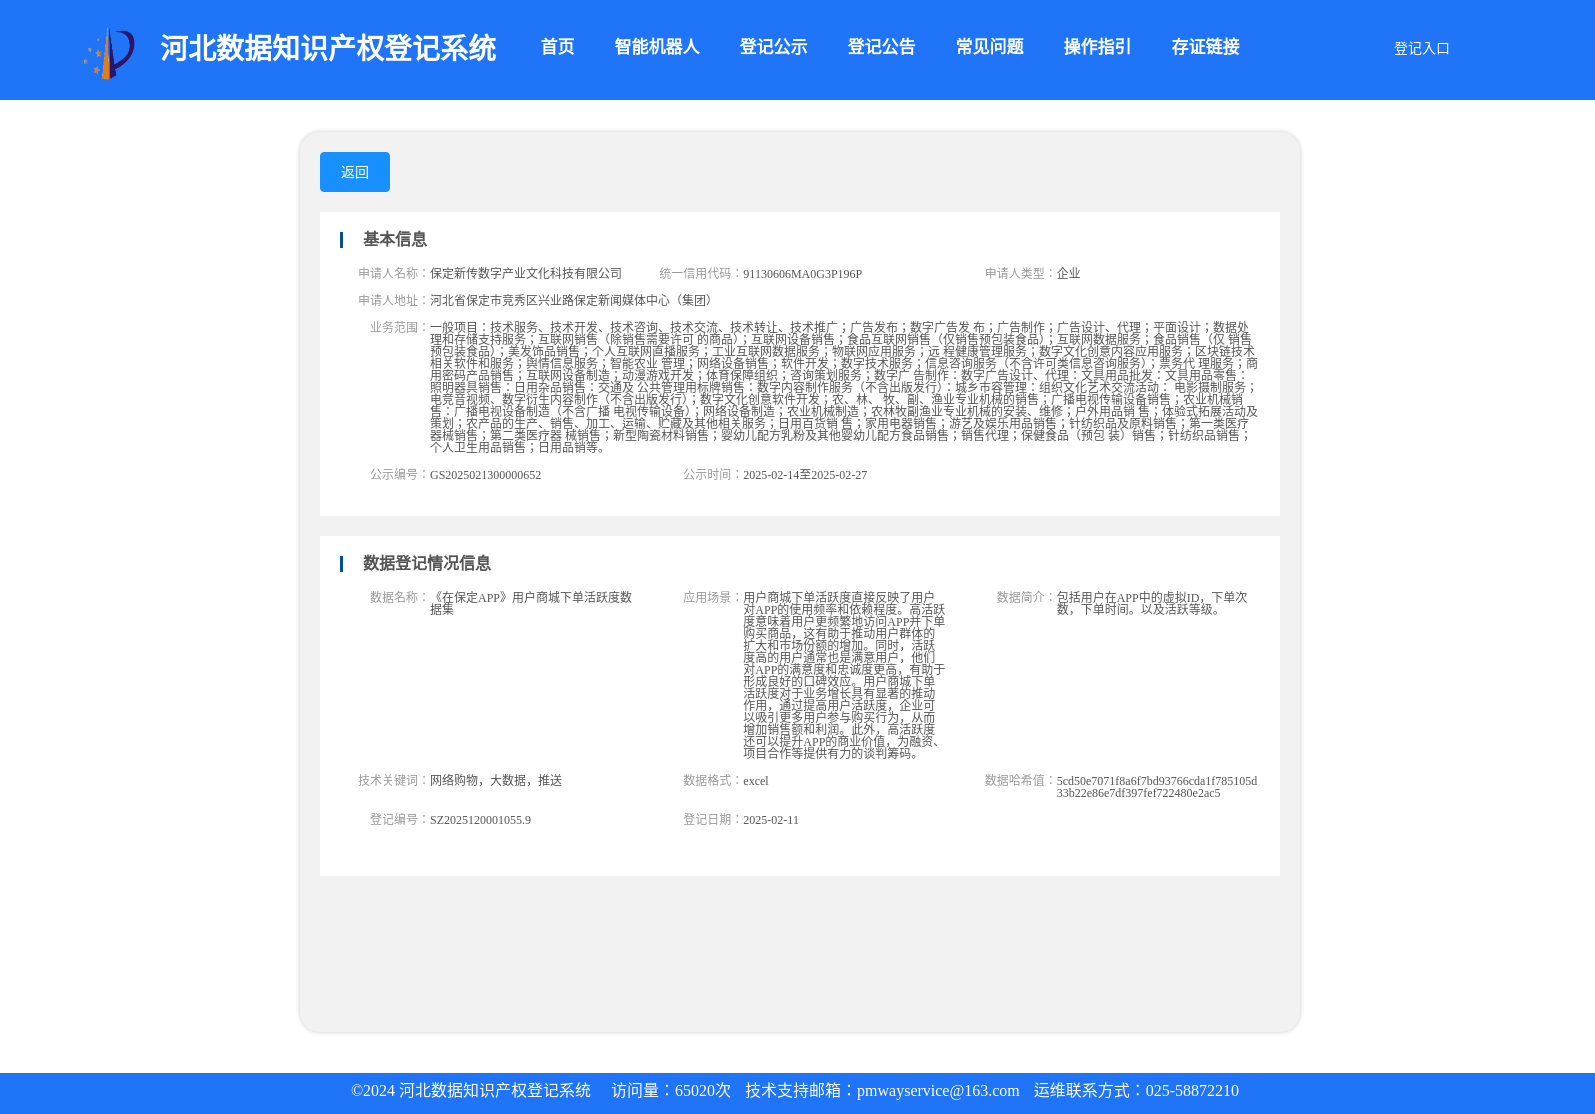Click the phone number 025-58872210
Screen dimensions: 1595x1114
1192,1091
